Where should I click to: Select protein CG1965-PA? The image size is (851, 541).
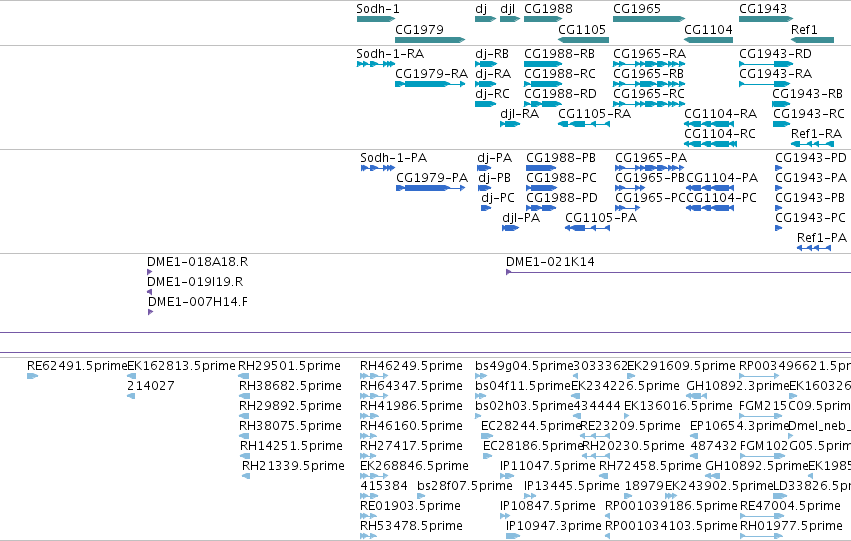tap(649, 168)
